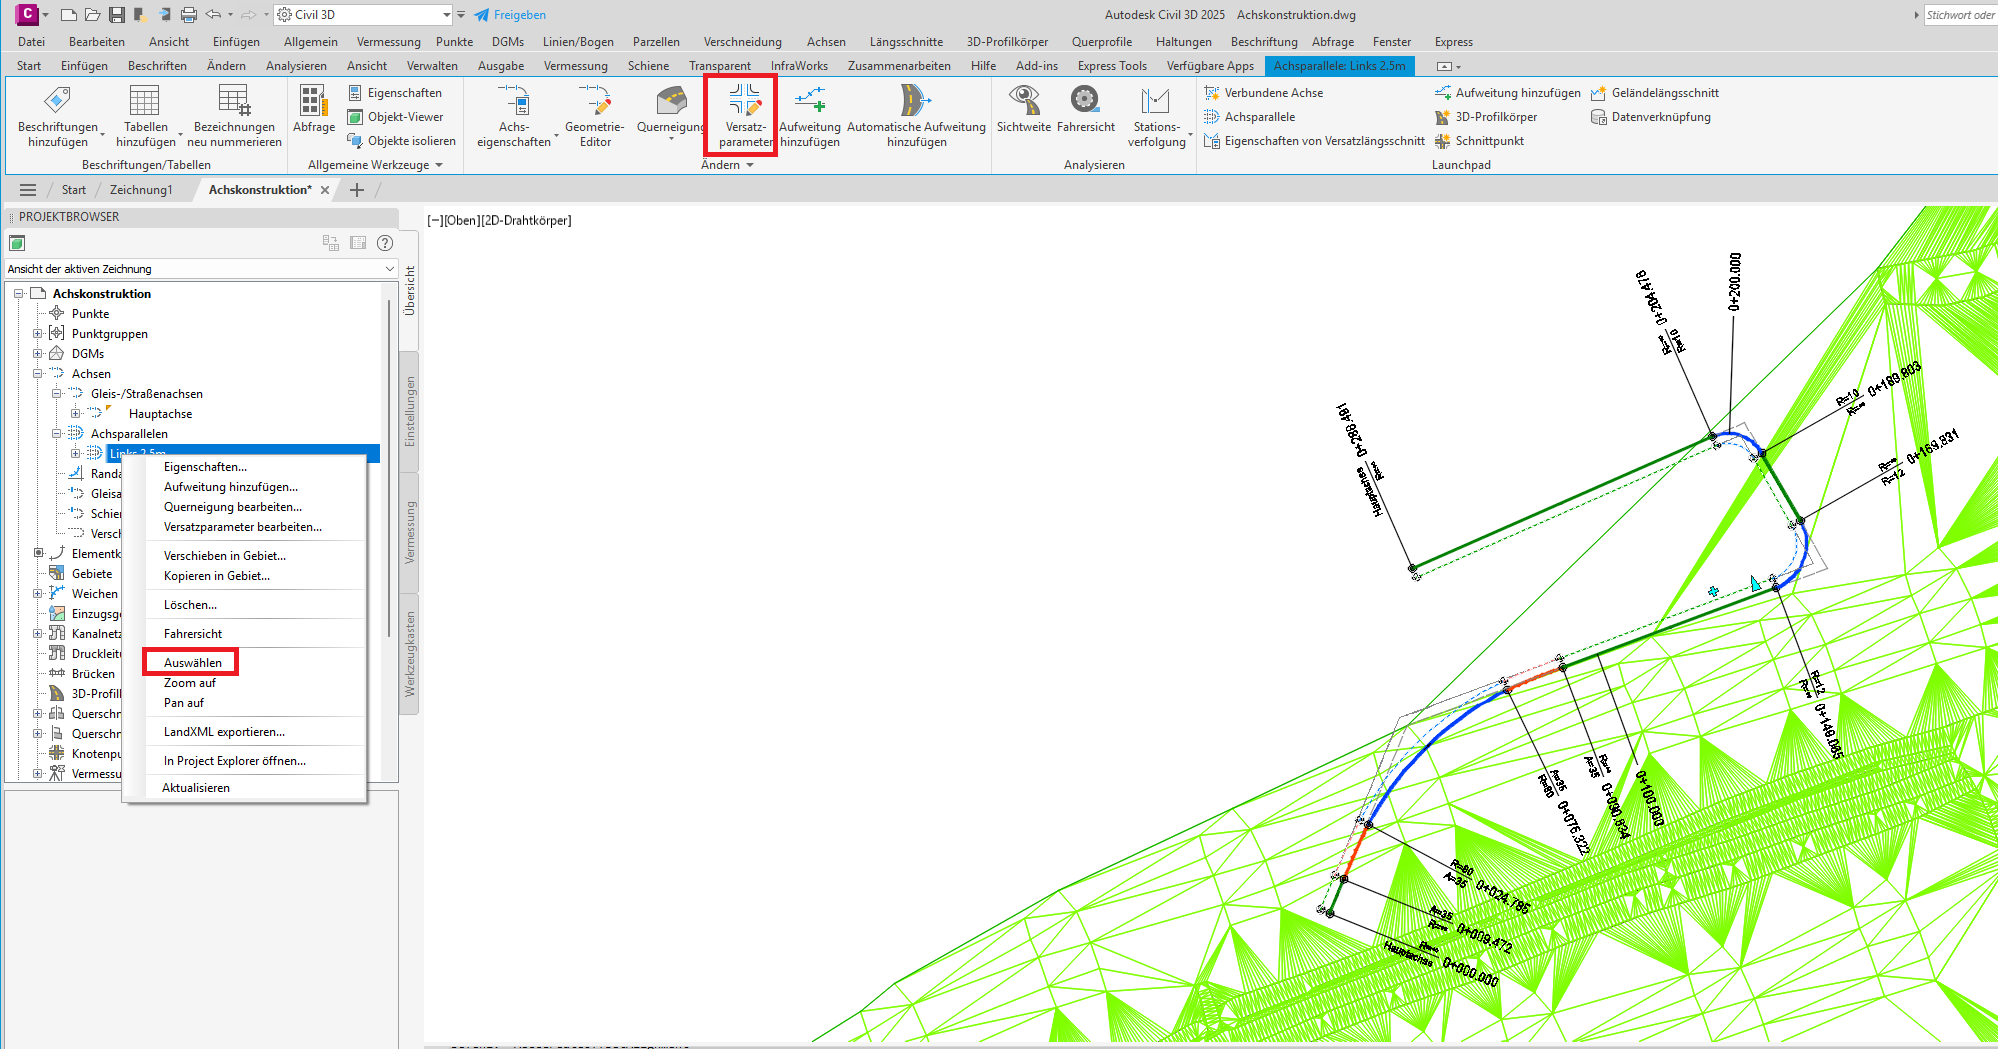This screenshot has height=1049, width=1998.
Task: Open the Express Tools ribbon tab
Action: click(1112, 66)
